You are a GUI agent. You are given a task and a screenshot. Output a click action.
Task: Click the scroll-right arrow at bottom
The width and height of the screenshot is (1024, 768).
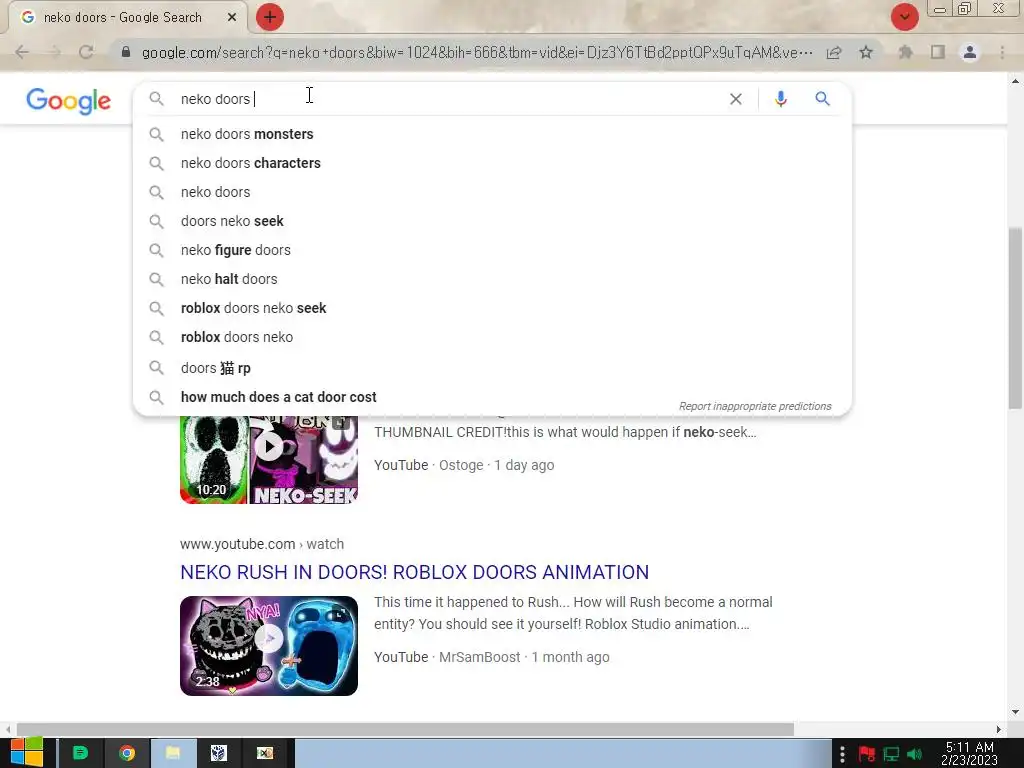click(x=999, y=729)
